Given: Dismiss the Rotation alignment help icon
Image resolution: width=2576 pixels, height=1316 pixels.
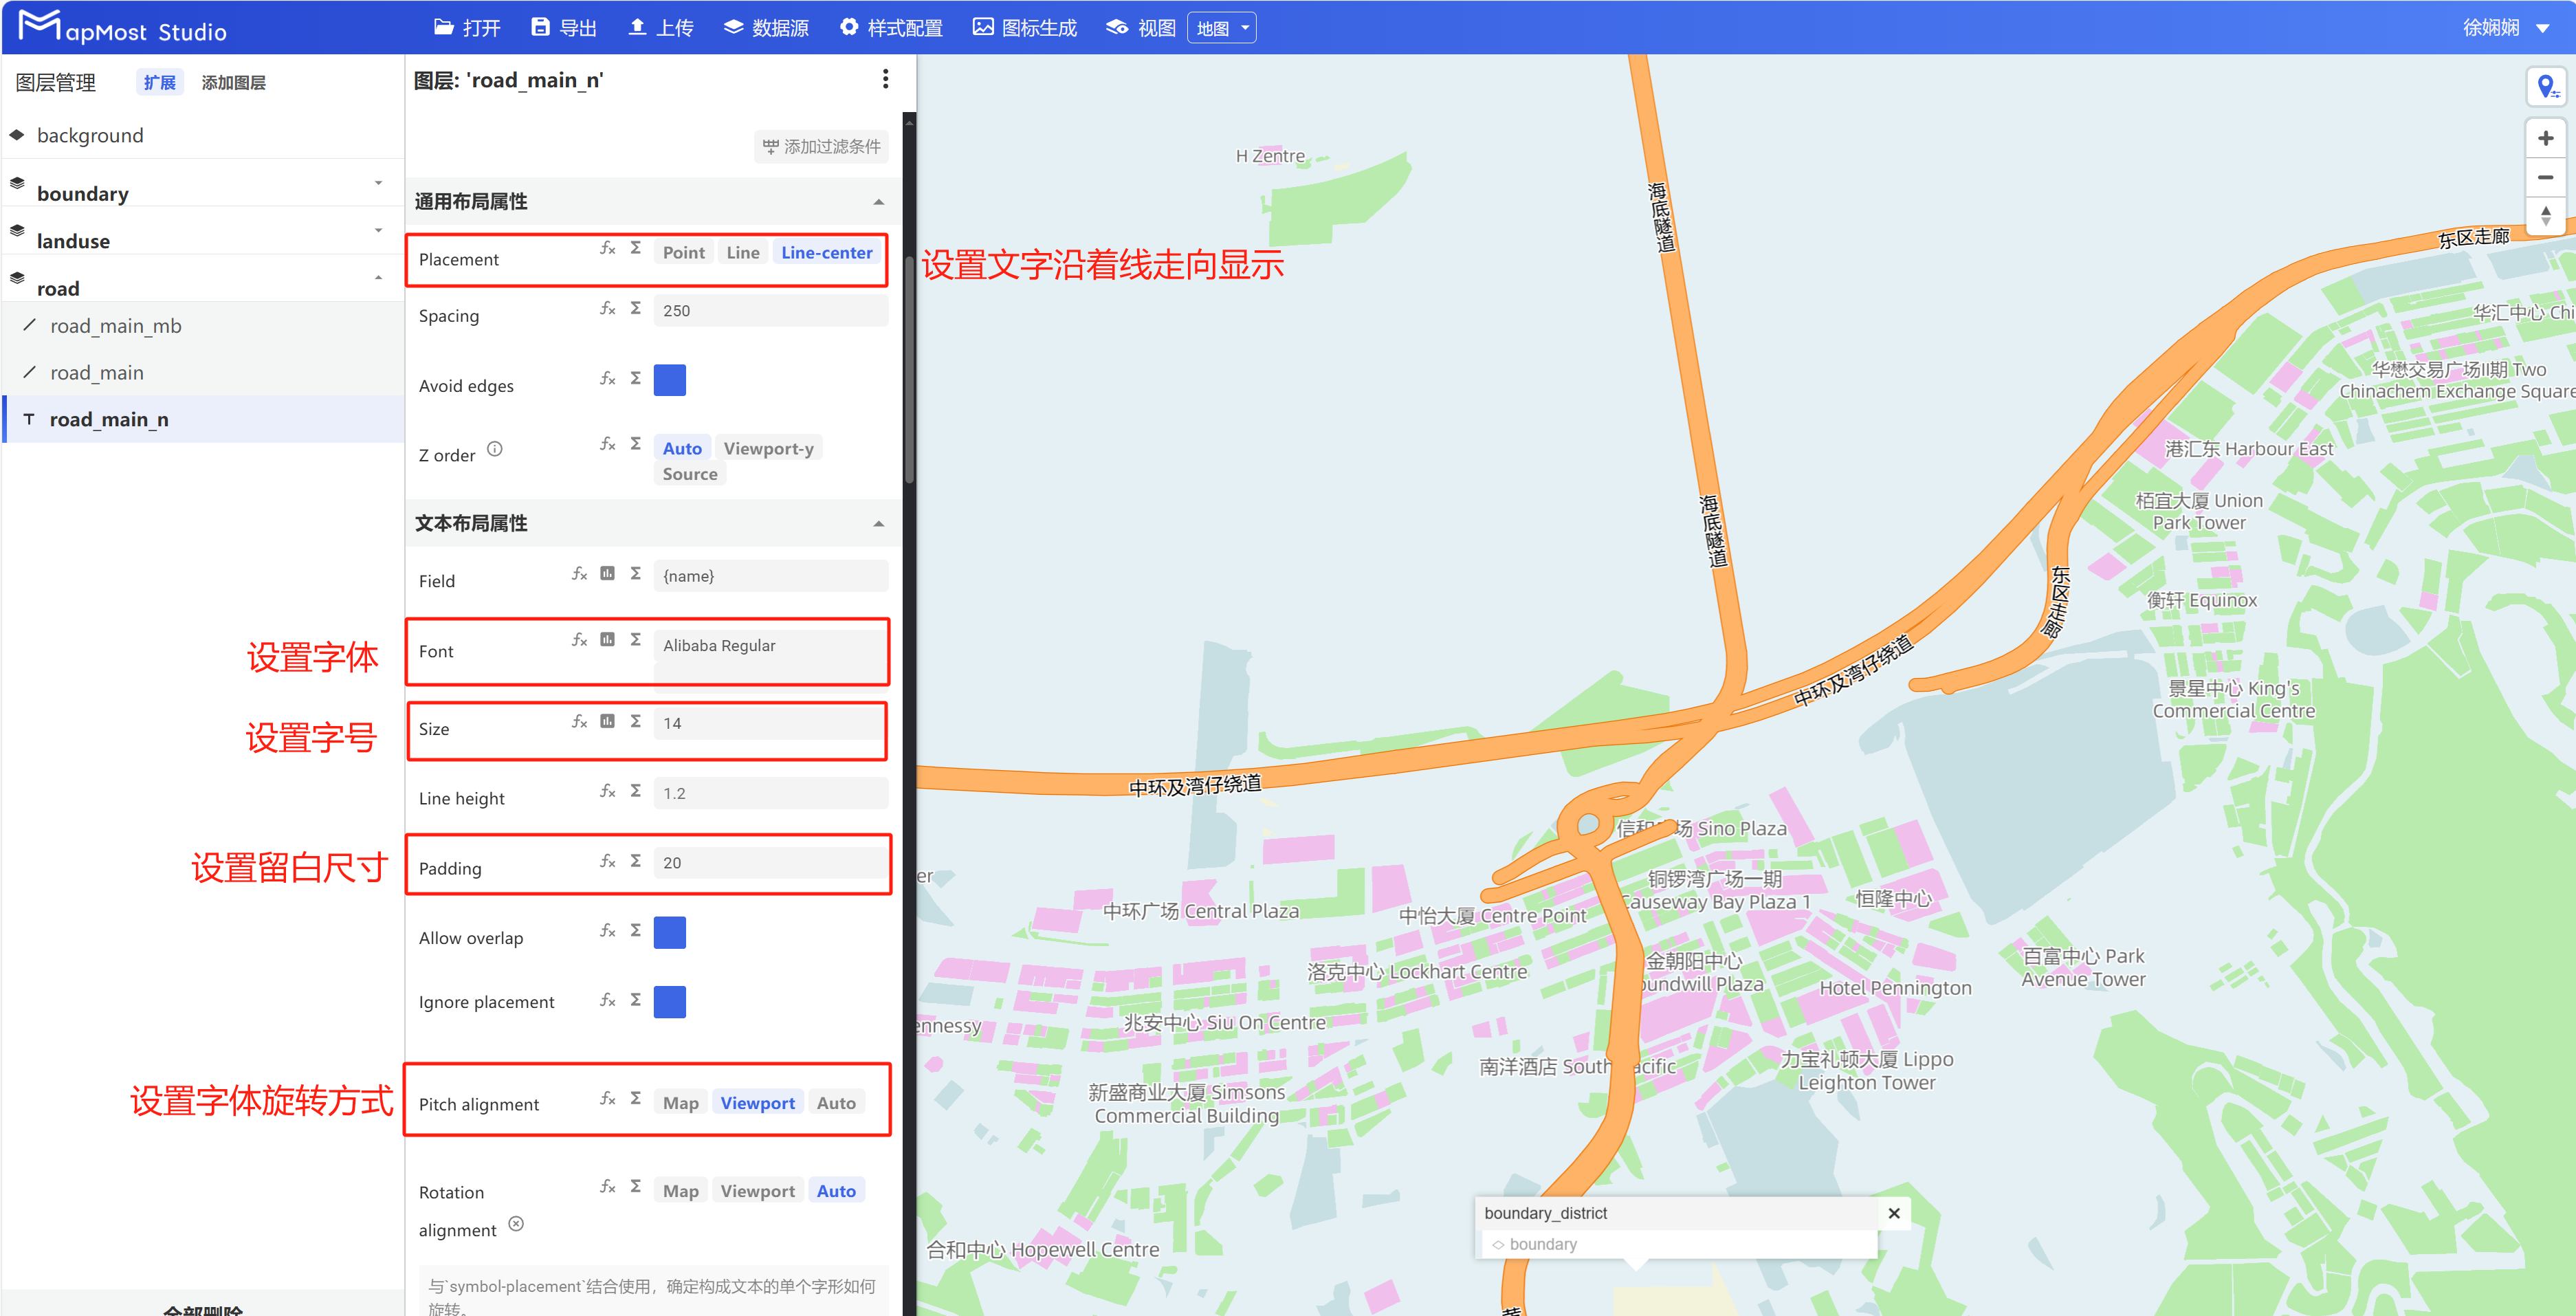Looking at the screenshot, I should click(x=516, y=1225).
